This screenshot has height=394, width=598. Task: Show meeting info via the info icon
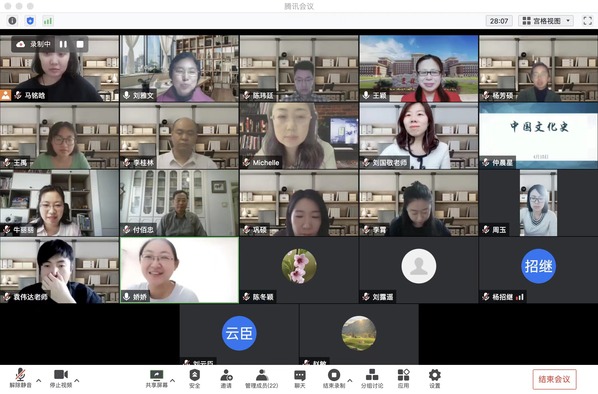tap(12, 21)
